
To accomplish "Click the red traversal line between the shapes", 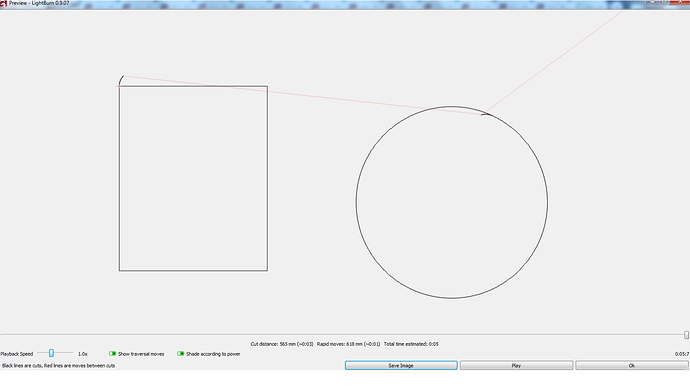I will tap(299, 95).
